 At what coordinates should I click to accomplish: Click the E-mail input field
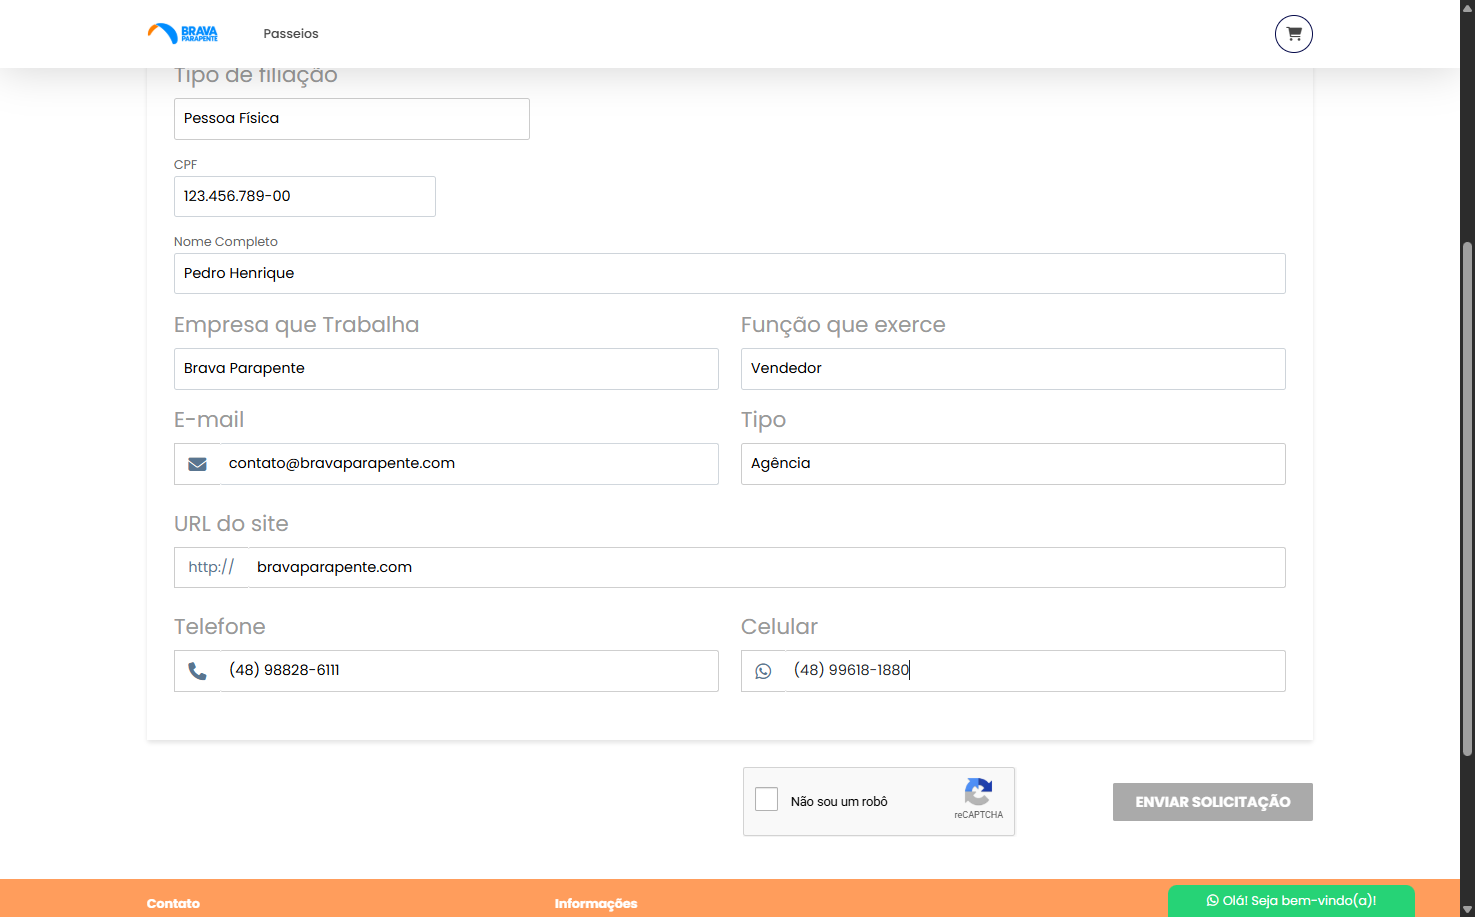[x=468, y=464]
